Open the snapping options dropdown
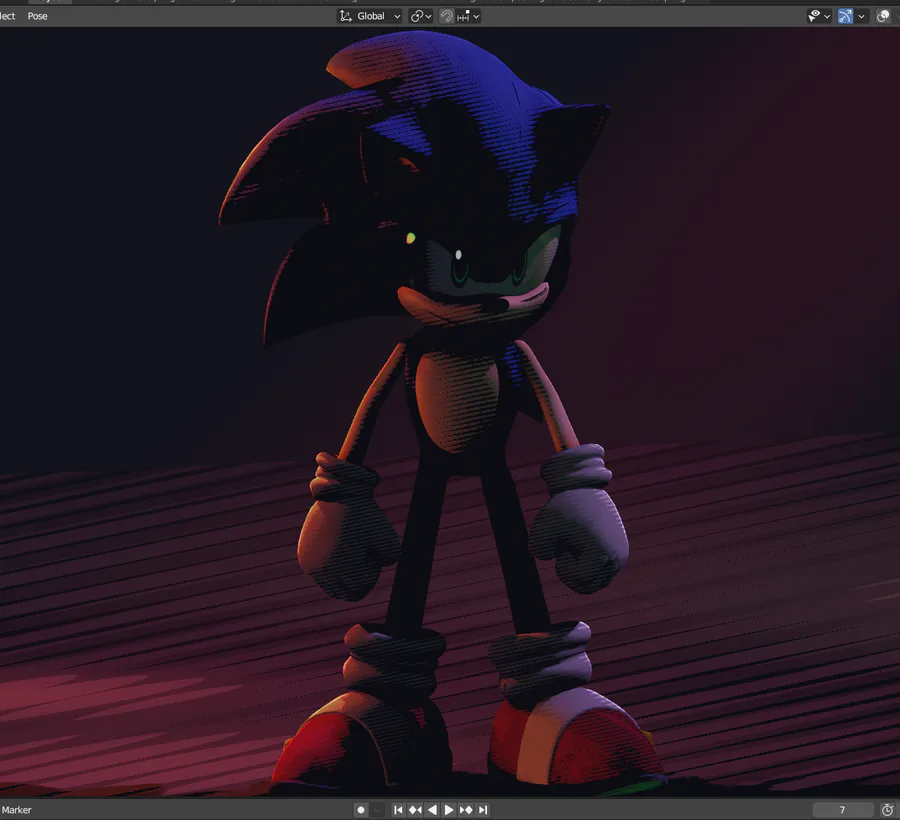900x820 pixels. pyautogui.click(x=468, y=16)
